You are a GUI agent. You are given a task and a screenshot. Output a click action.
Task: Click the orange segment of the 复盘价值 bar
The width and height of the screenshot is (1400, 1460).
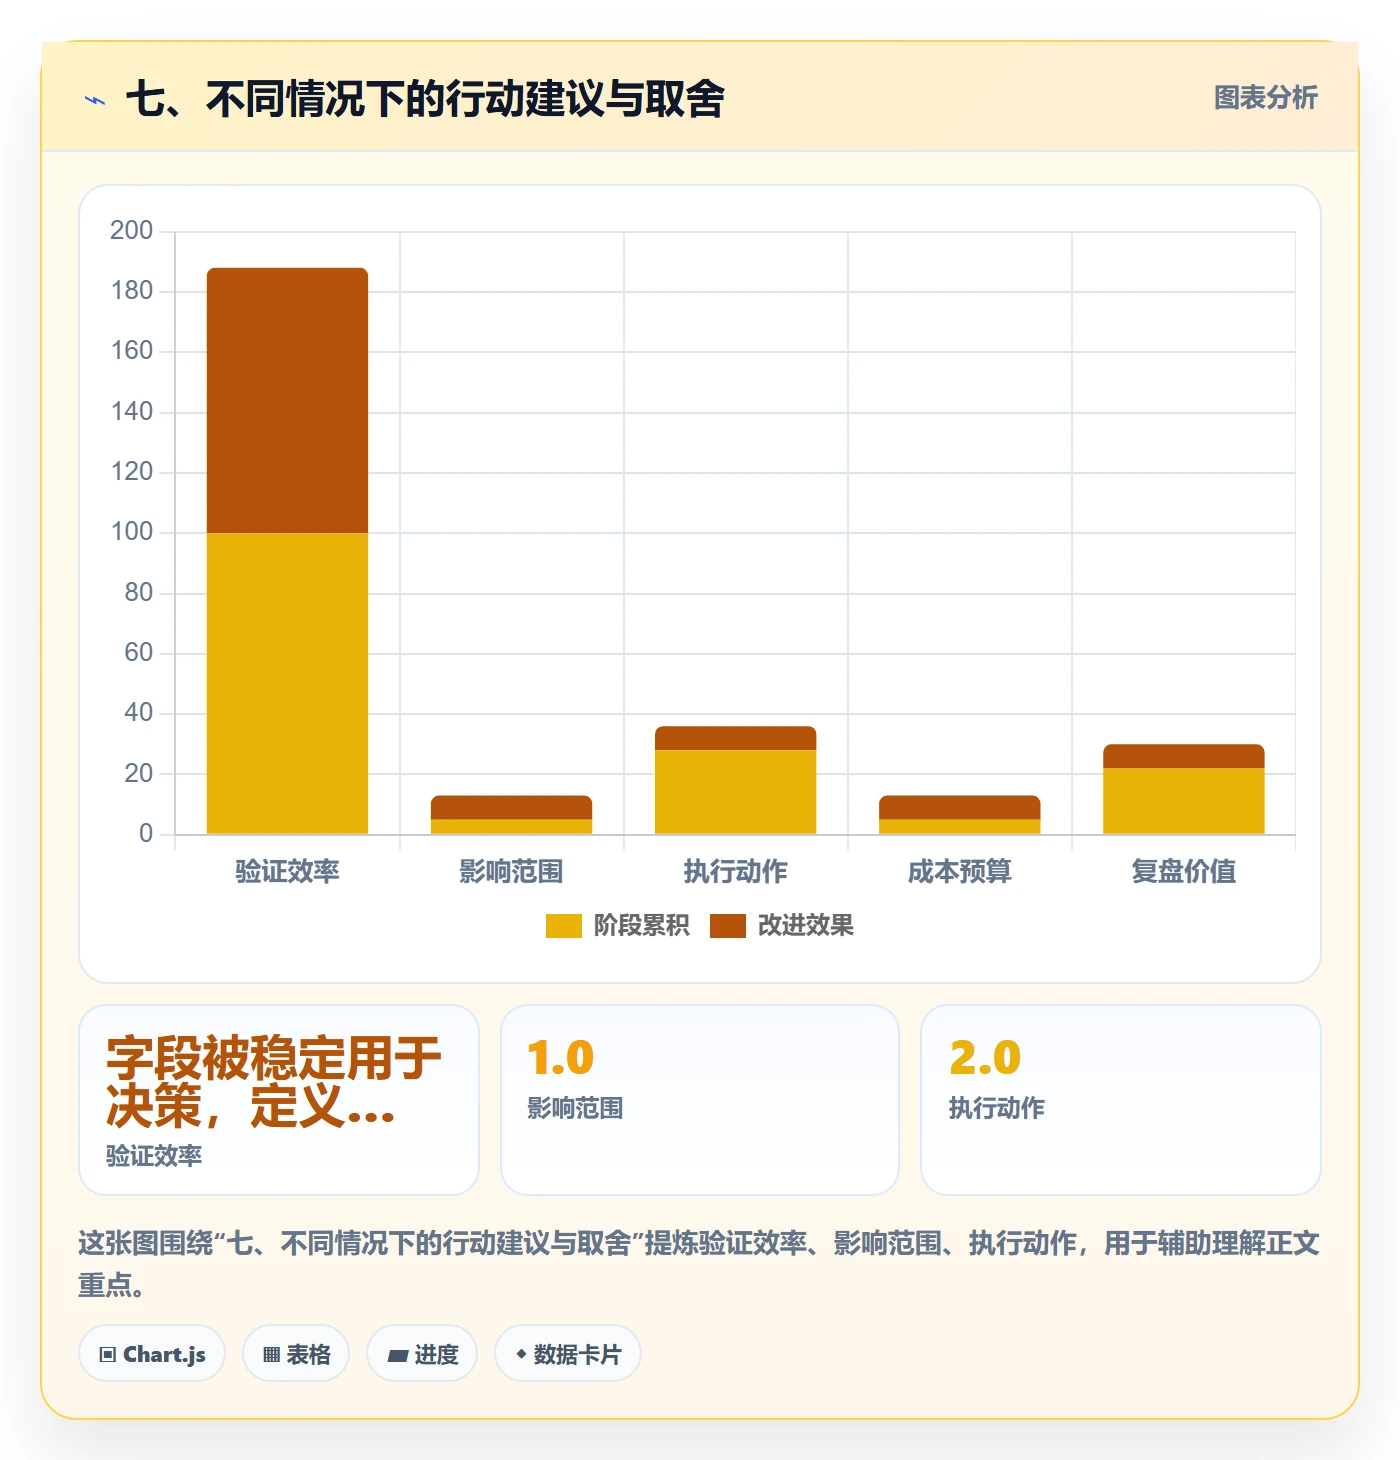(x=1183, y=756)
